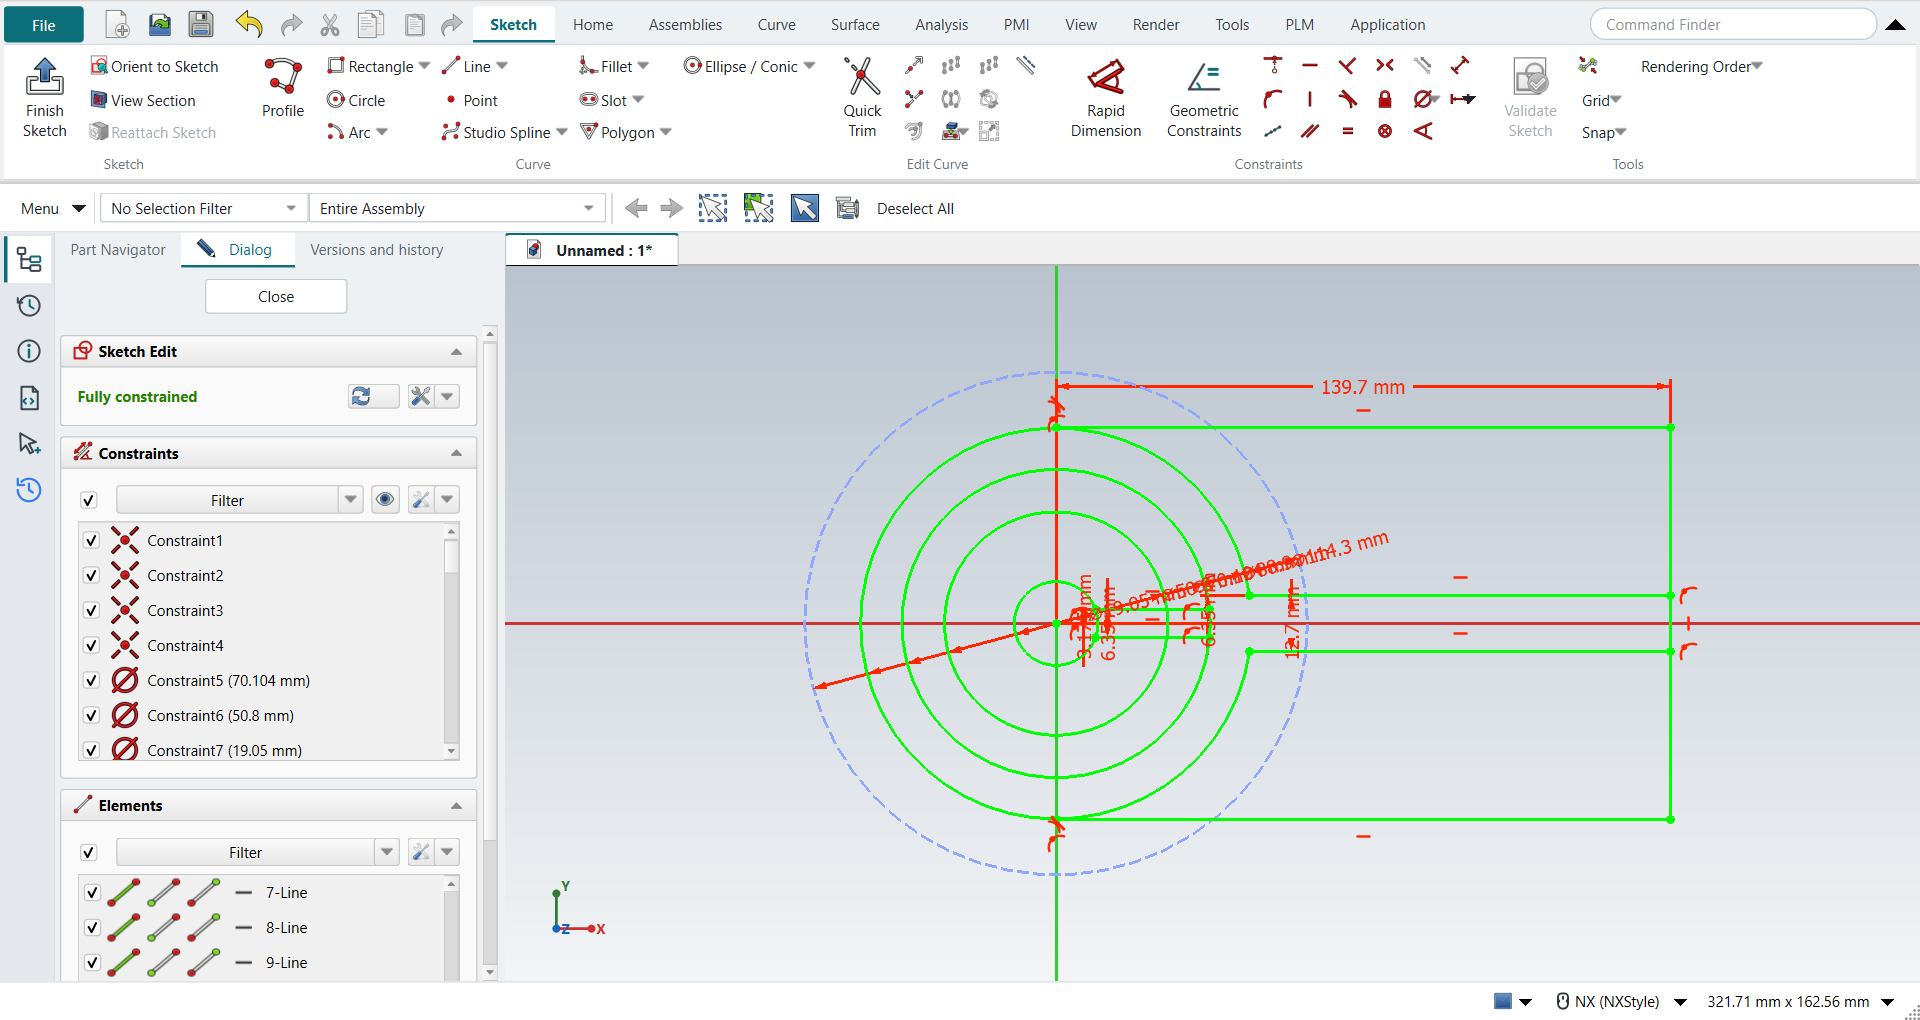Select the Point tool
1920x1020 pixels.
pyautogui.click(x=471, y=100)
